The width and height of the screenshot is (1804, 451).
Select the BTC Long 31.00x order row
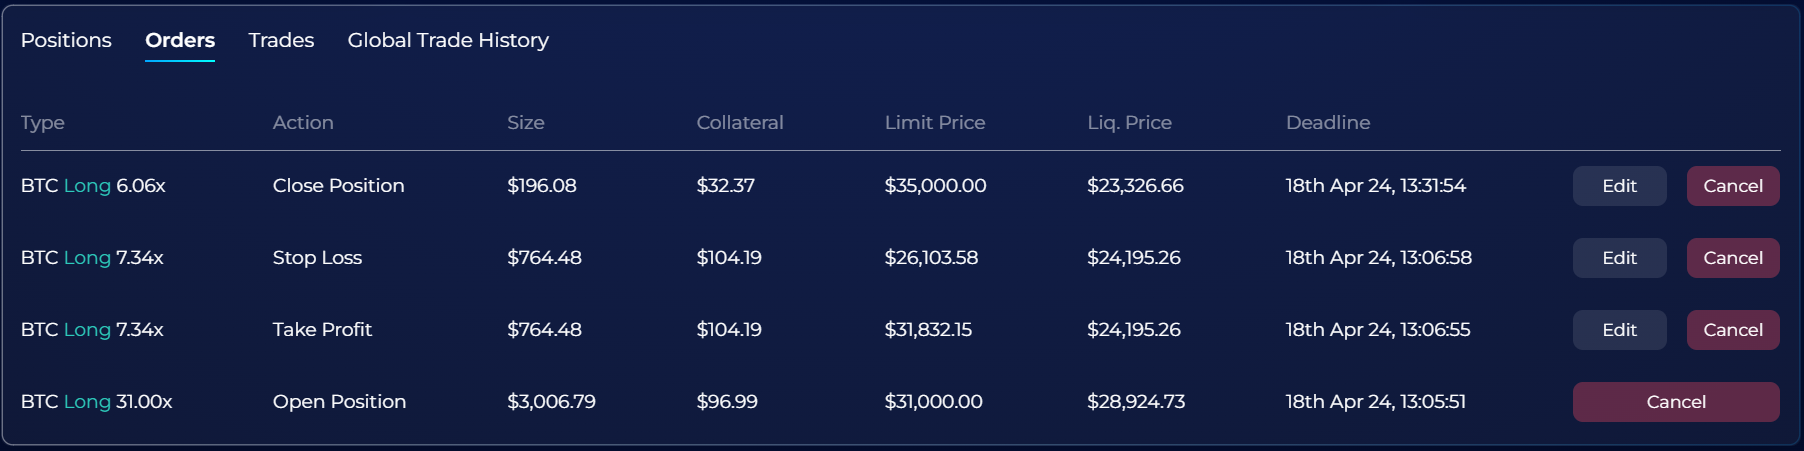click(96, 402)
